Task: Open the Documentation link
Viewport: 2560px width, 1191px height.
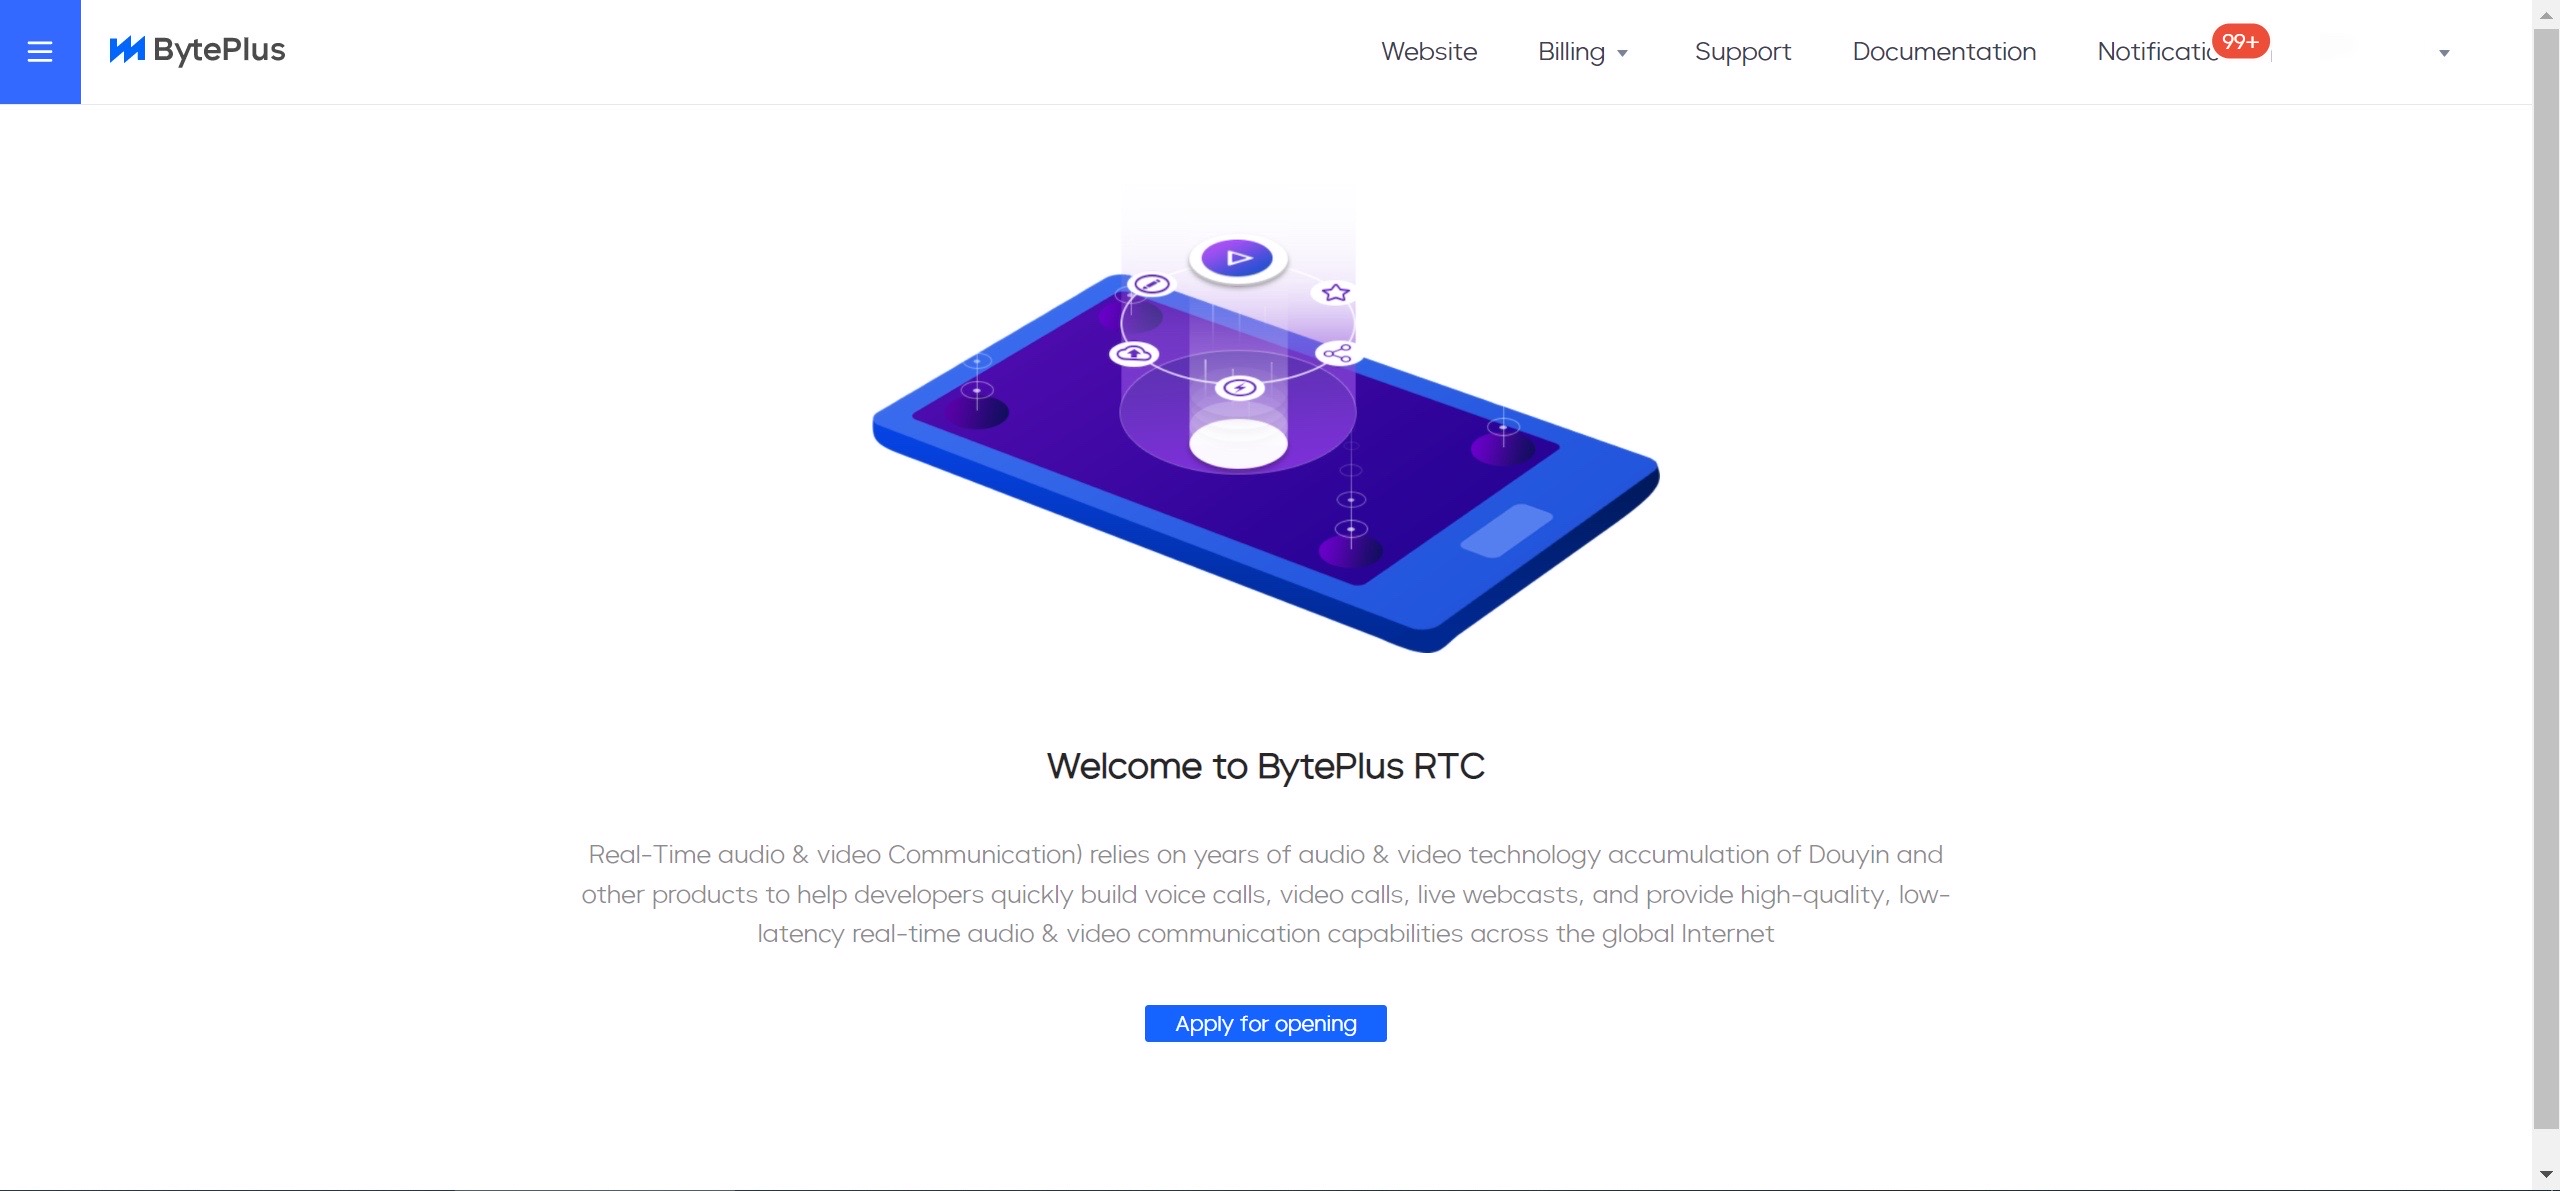Action: pos(1943,52)
